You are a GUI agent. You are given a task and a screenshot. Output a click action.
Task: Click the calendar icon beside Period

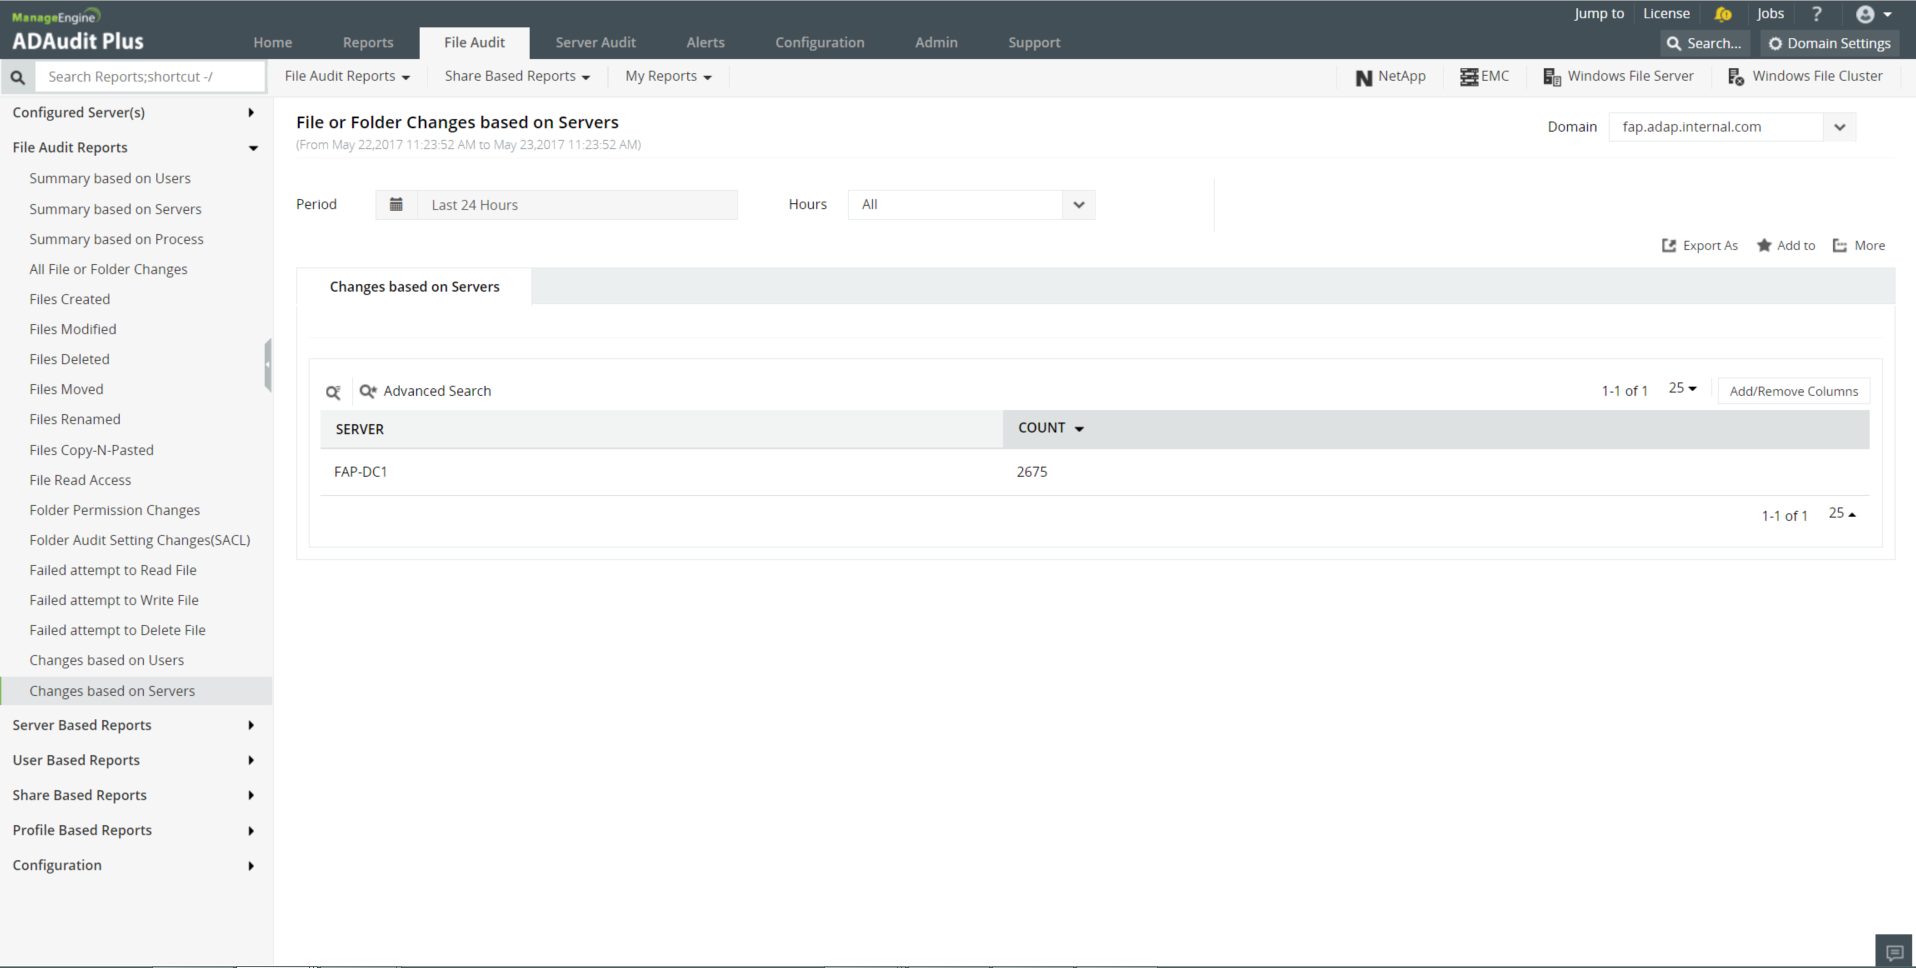pyautogui.click(x=396, y=204)
